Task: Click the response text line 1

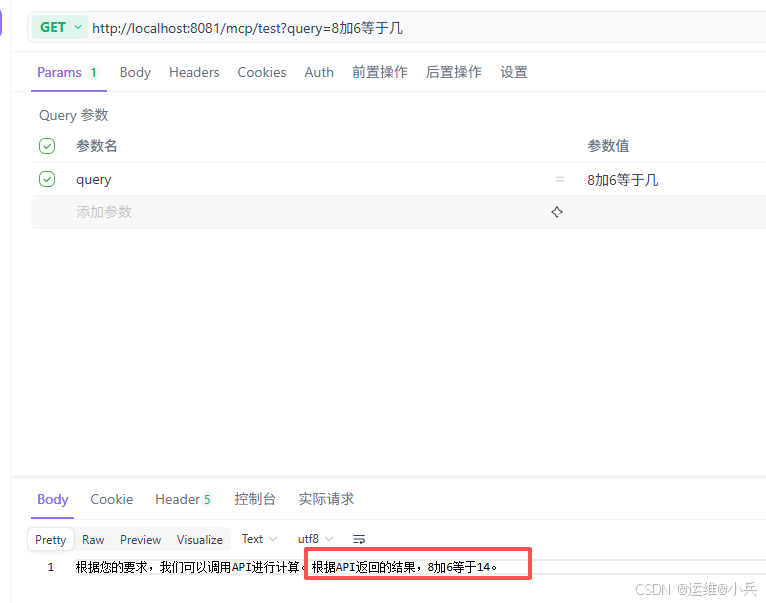Action: point(287,567)
